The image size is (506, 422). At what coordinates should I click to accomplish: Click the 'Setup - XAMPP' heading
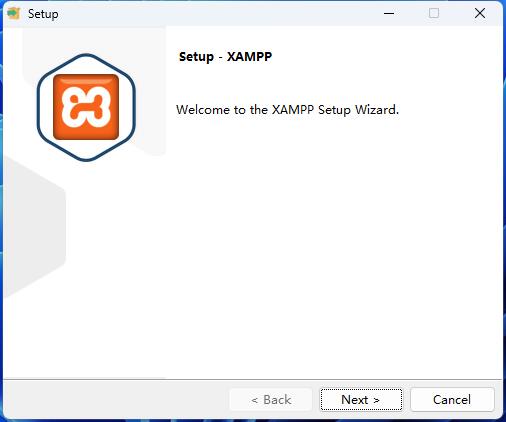[225, 57]
